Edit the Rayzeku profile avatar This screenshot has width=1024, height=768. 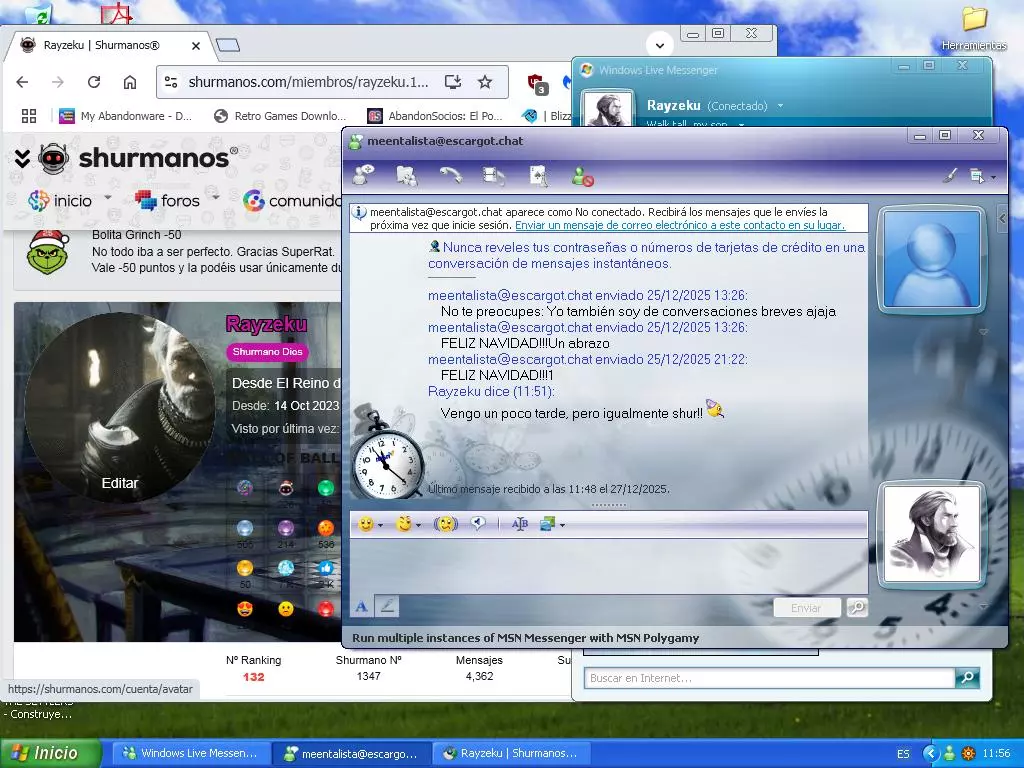coord(120,483)
